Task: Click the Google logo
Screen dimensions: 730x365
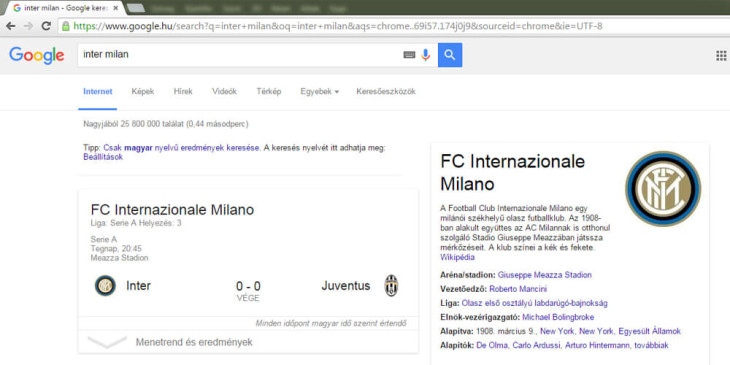Action: click(x=36, y=55)
